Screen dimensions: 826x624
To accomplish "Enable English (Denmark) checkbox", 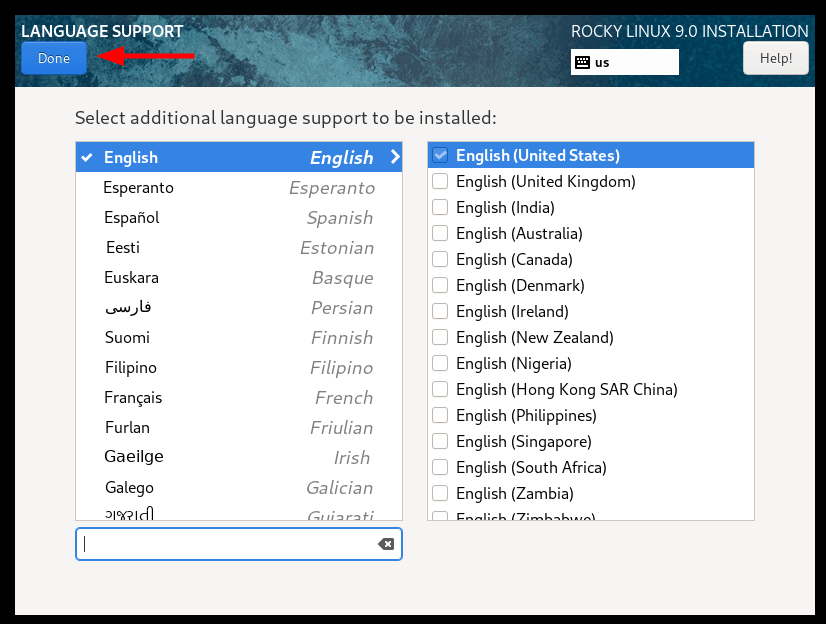I will tap(440, 285).
